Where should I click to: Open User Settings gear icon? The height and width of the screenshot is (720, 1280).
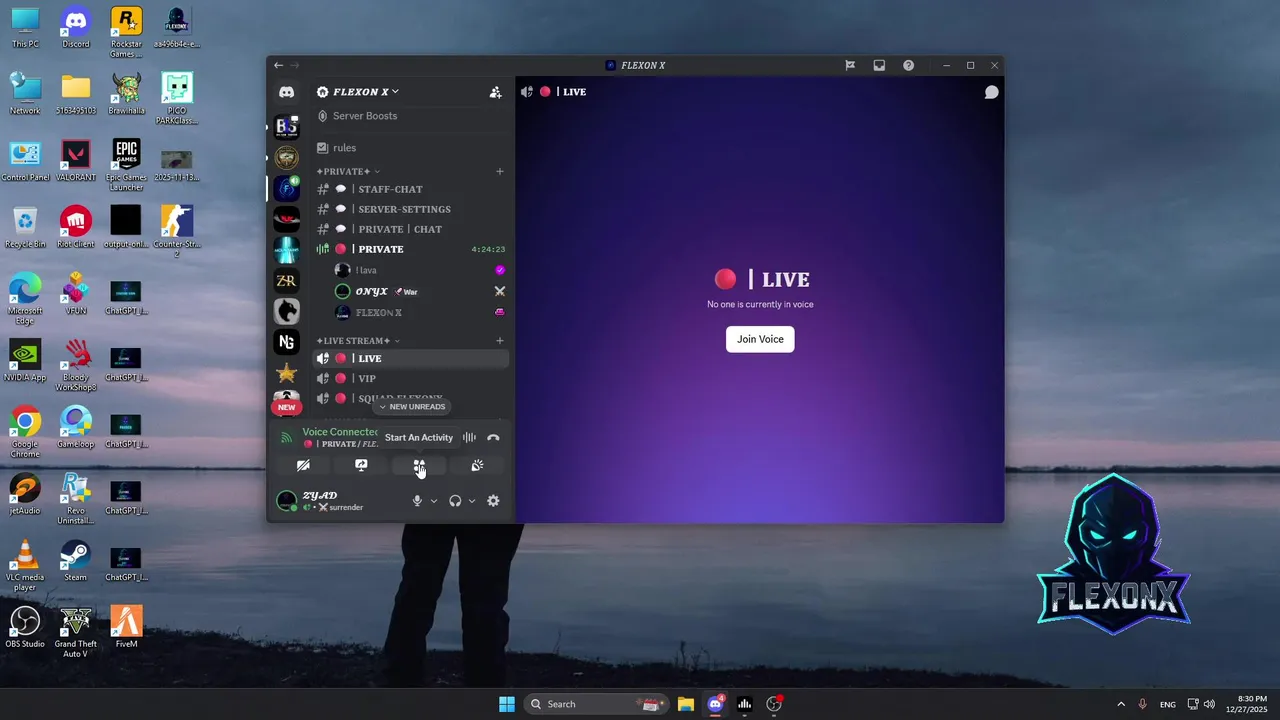click(493, 501)
